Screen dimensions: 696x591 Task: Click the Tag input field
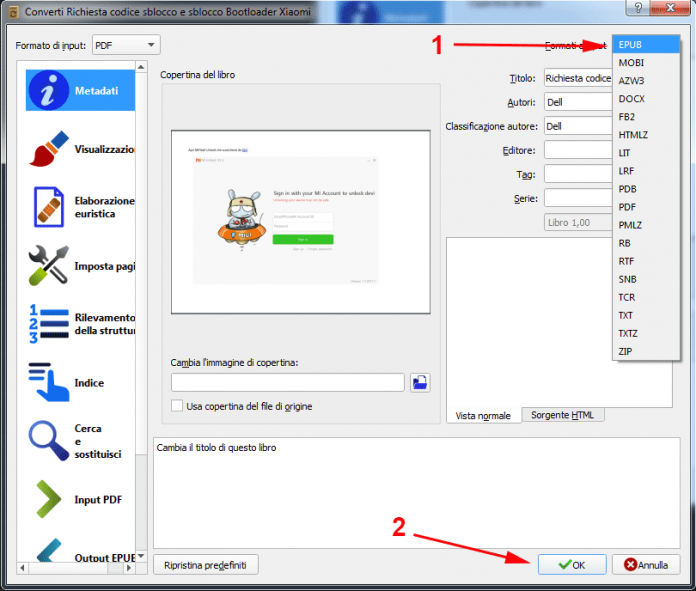click(578, 174)
